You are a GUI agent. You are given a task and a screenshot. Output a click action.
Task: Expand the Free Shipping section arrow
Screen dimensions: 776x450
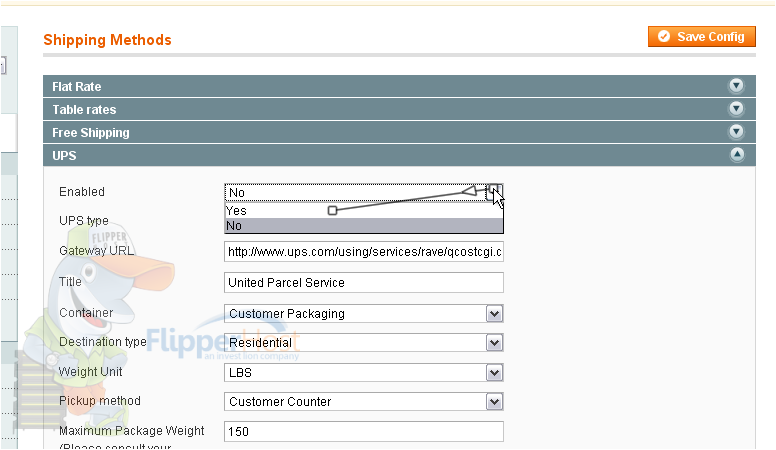pos(736,132)
